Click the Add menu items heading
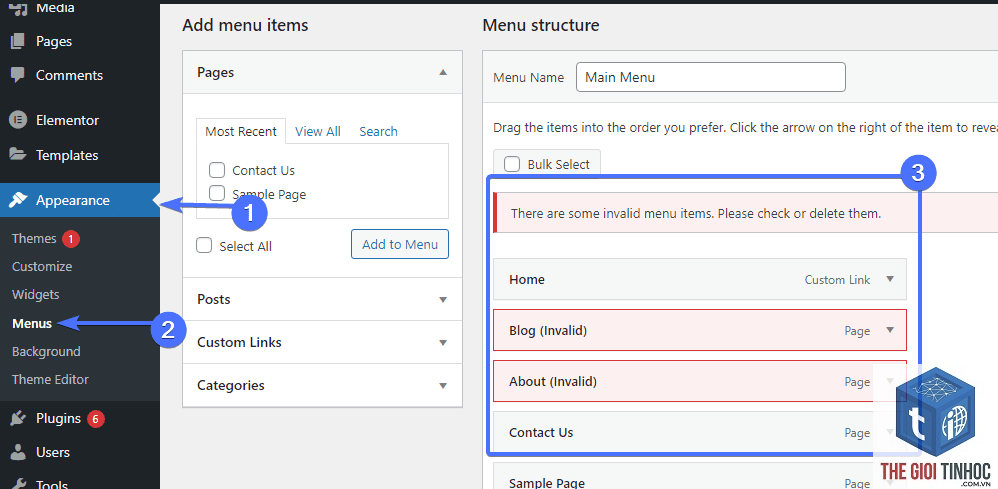998x489 pixels. click(245, 25)
